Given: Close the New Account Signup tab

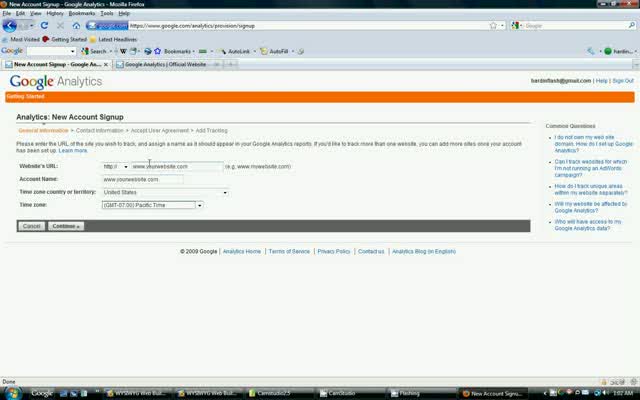Looking at the screenshot, I should click(x=106, y=64).
